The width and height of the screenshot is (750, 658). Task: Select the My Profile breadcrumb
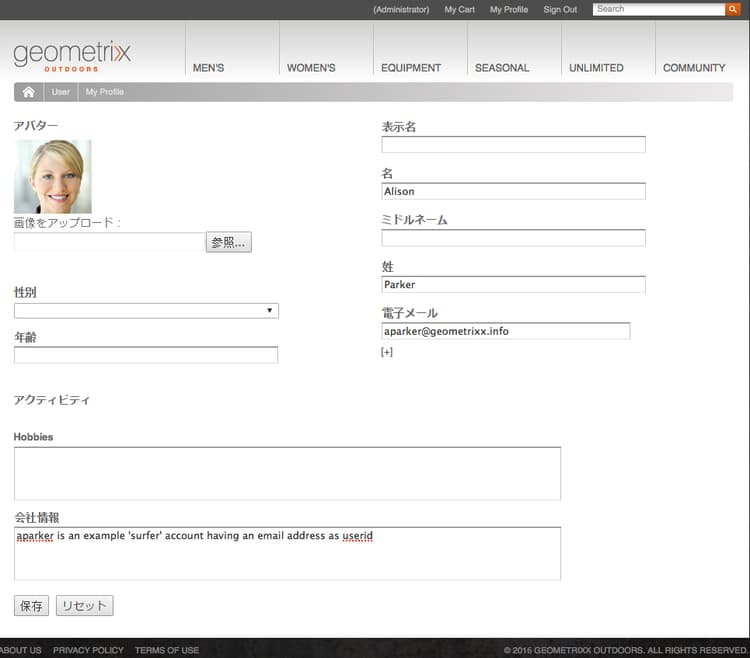tap(105, 92)
